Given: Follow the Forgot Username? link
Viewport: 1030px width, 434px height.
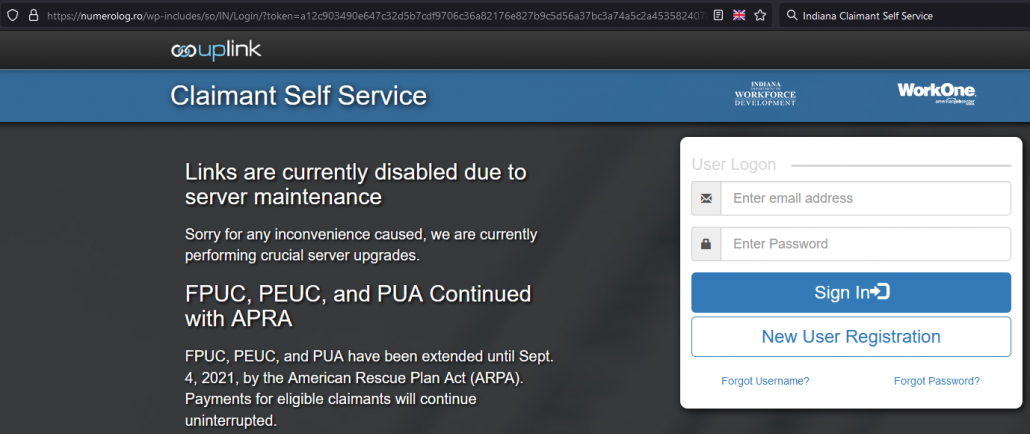Looking at the screenshot, I should pyautogui.click(x=765, y=381).
